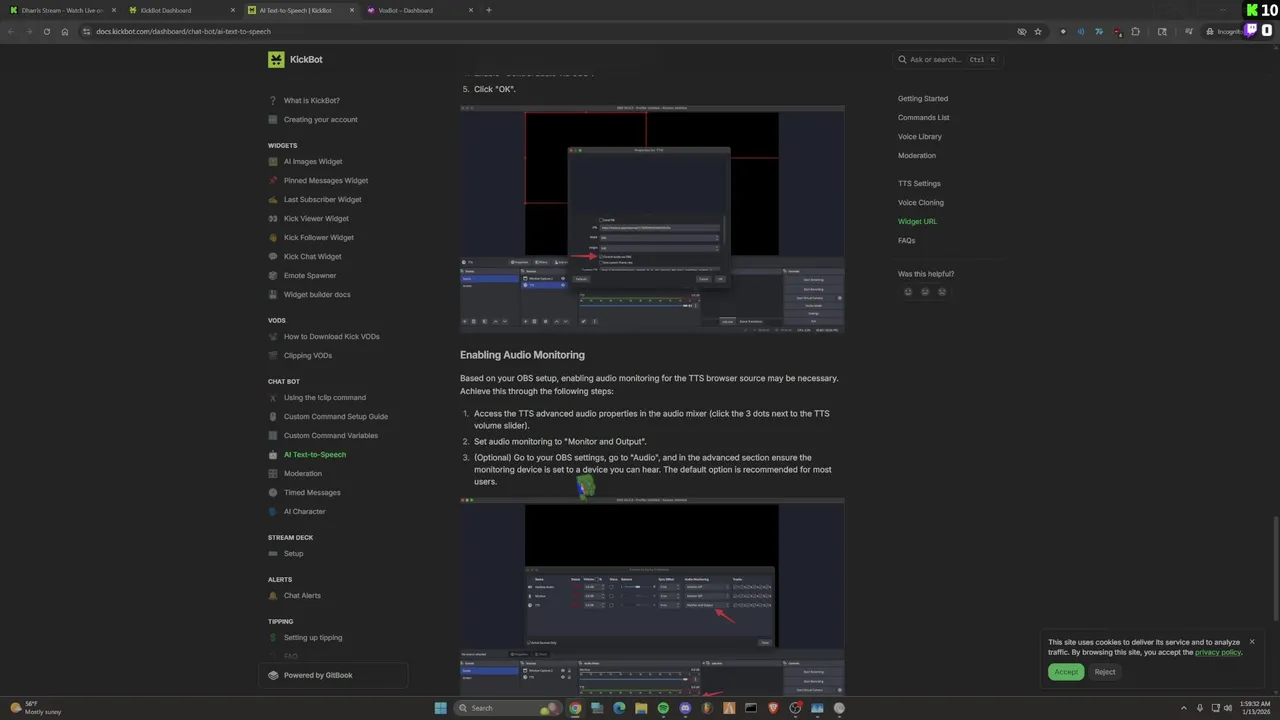Open the OBS audio monitoring screenshot
Viewport: 1280px width, 720px height.
click(x=652, y=597)
